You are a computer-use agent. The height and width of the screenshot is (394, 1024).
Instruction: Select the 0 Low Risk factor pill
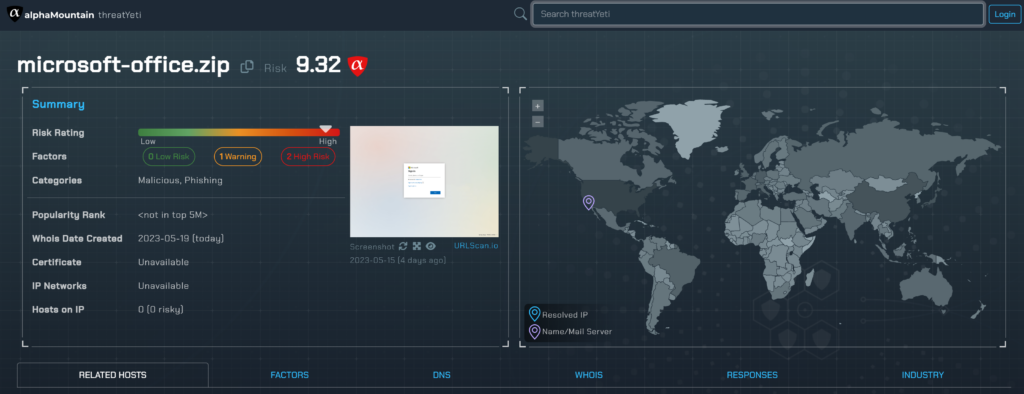[x=168, y=157]
